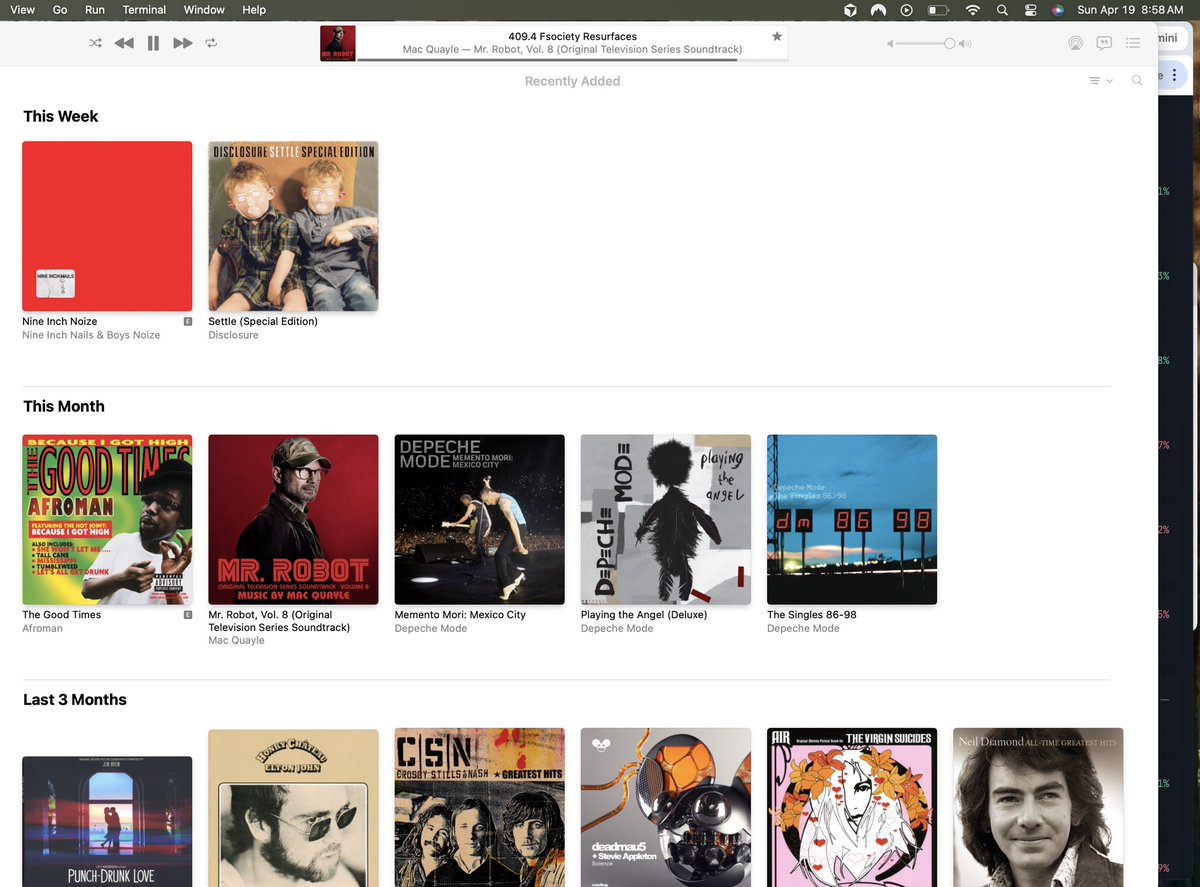This screenshot has width=1200, height=887.
Task: Toggle shuffle playback
Action: [95, 43]
